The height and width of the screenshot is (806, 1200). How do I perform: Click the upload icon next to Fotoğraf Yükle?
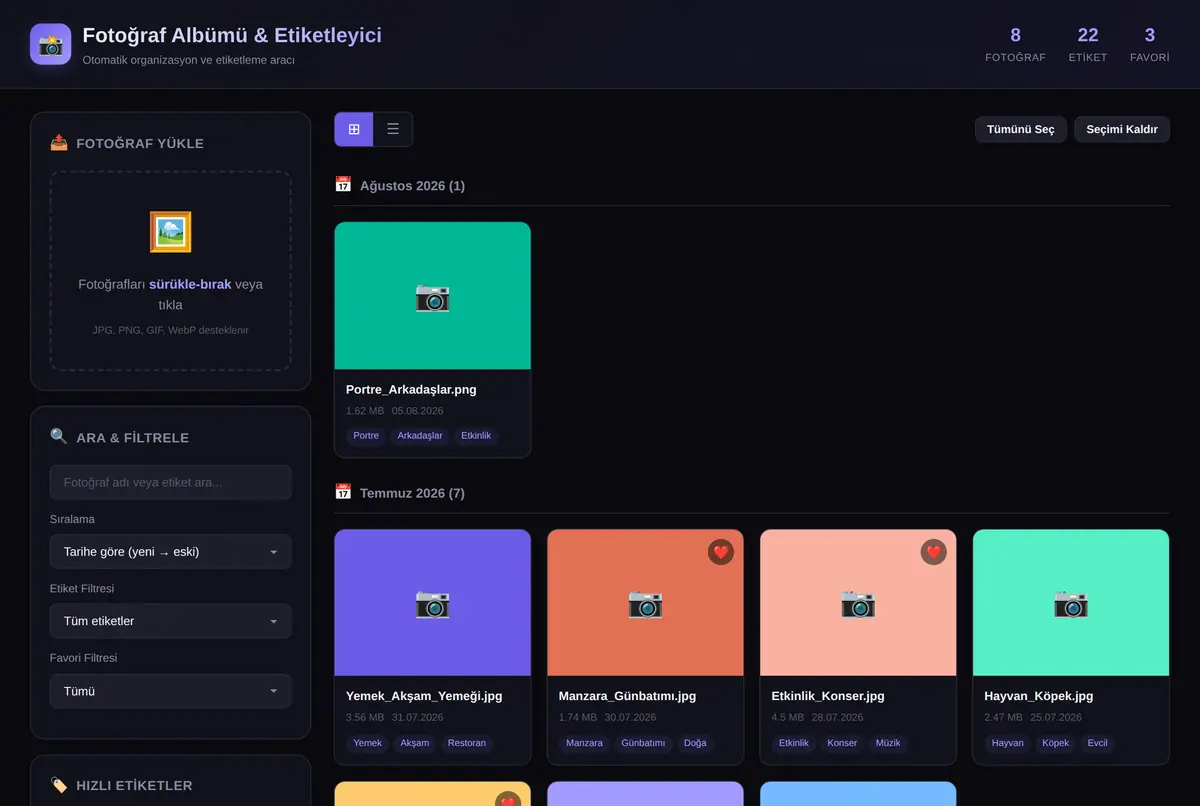(x=59, y=143)
